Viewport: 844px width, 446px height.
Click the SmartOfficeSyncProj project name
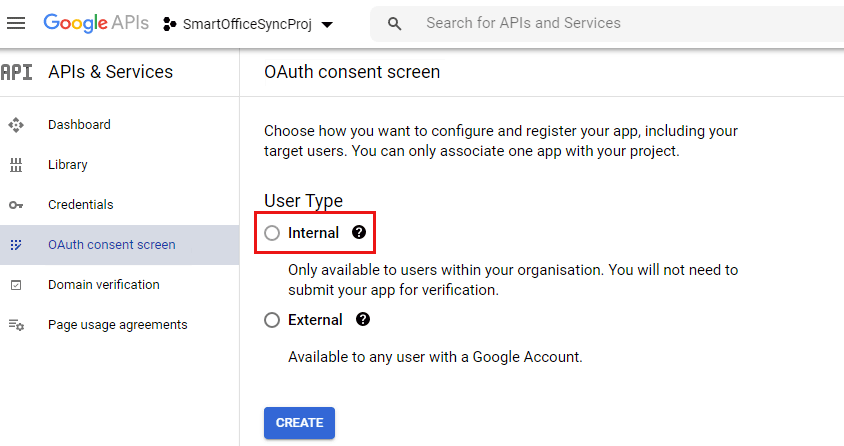[x=248, y=24]
